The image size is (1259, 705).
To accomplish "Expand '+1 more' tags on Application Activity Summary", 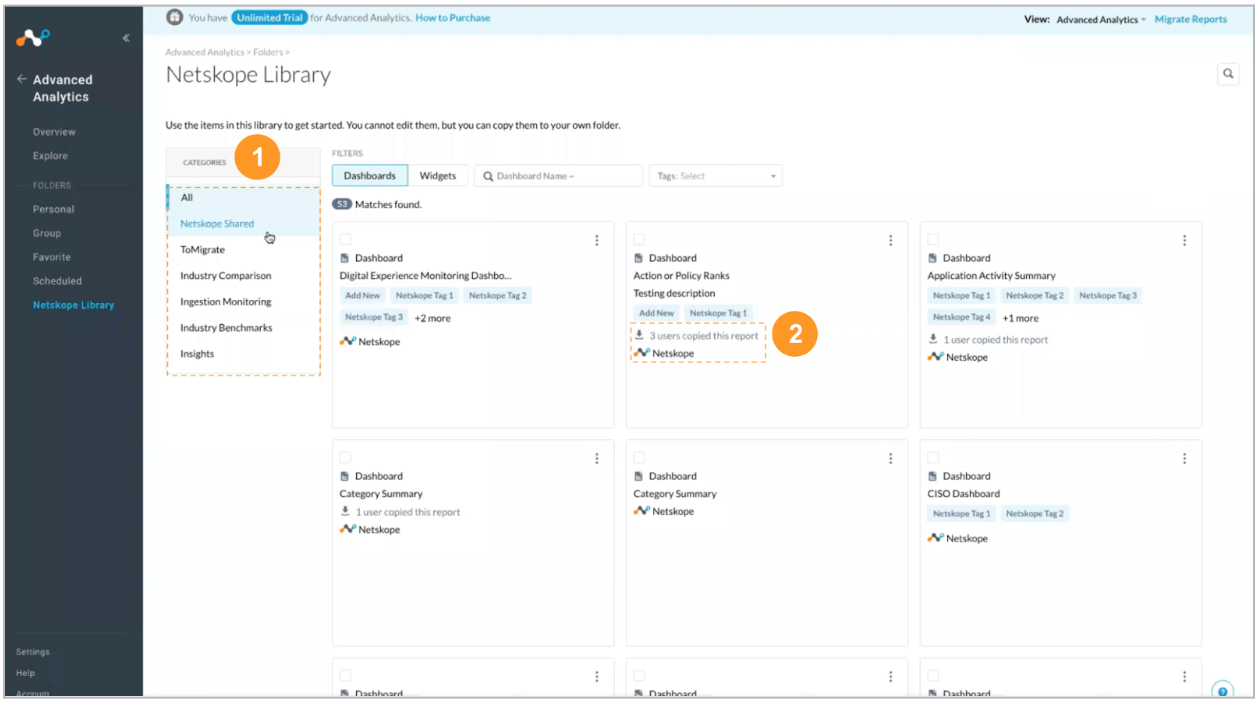I will (x=1020, y=318).
